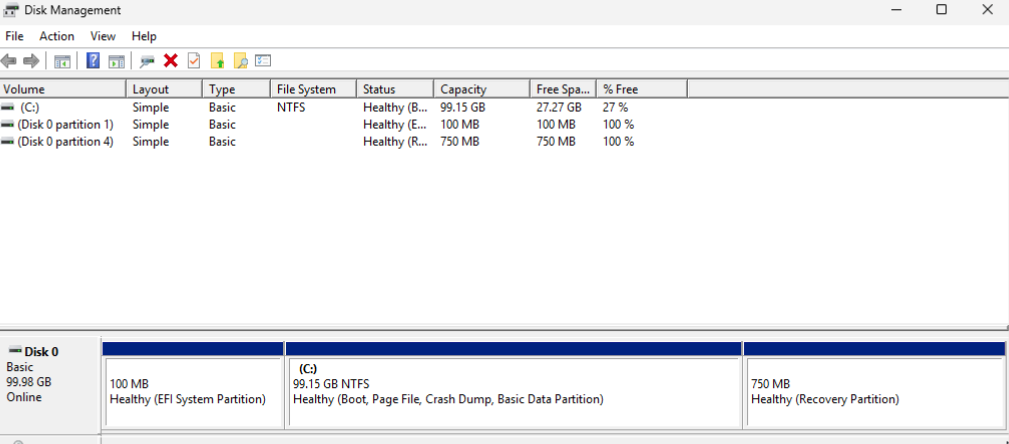The image size is (1009, 444).
Task: Close the Disk Management window
Action: point(987,10)
